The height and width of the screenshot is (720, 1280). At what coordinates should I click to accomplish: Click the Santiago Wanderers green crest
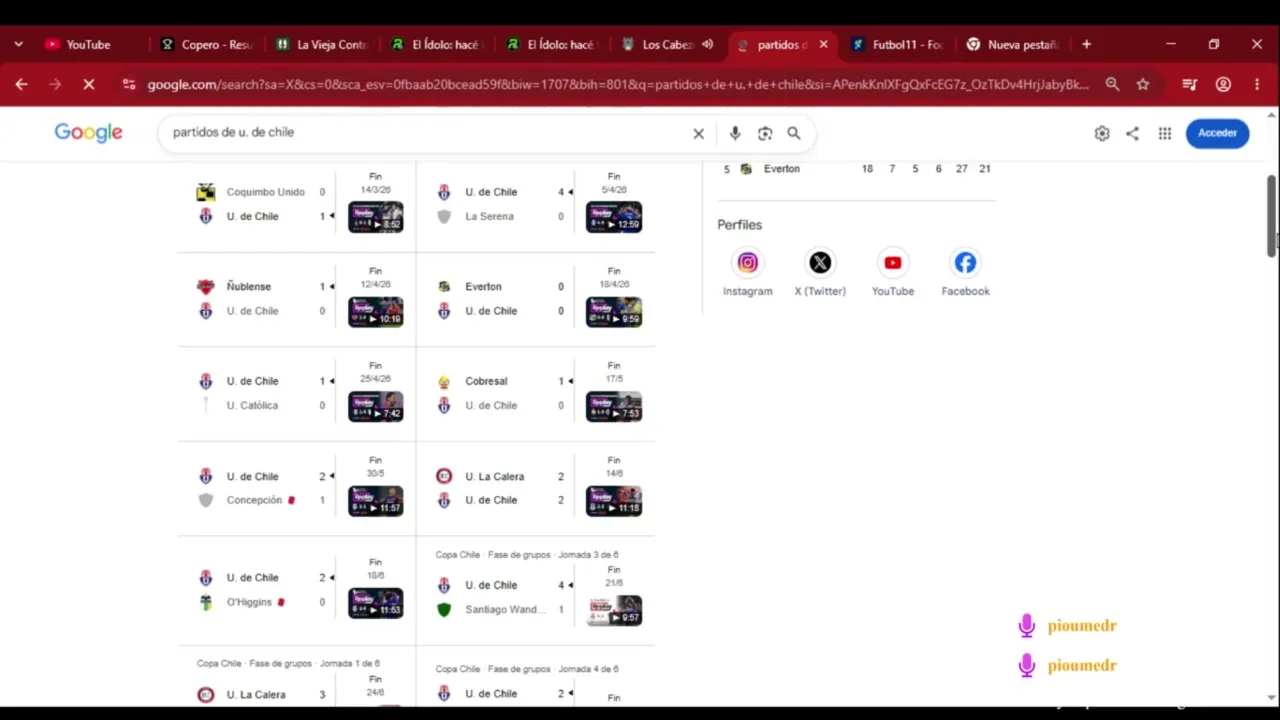[x=444, y=610]
